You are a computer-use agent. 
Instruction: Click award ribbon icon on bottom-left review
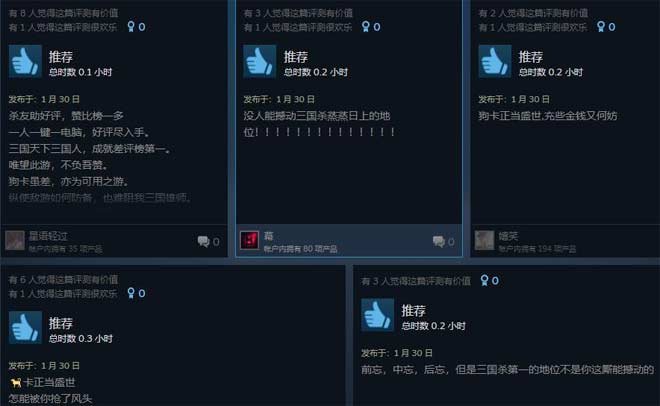pos(131,293)
